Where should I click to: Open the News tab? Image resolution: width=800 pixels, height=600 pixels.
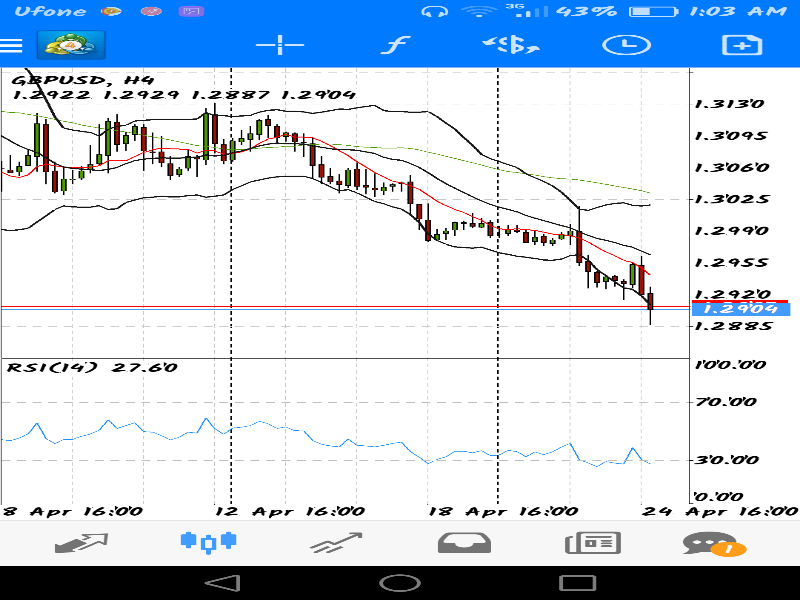tap(593, 543)
